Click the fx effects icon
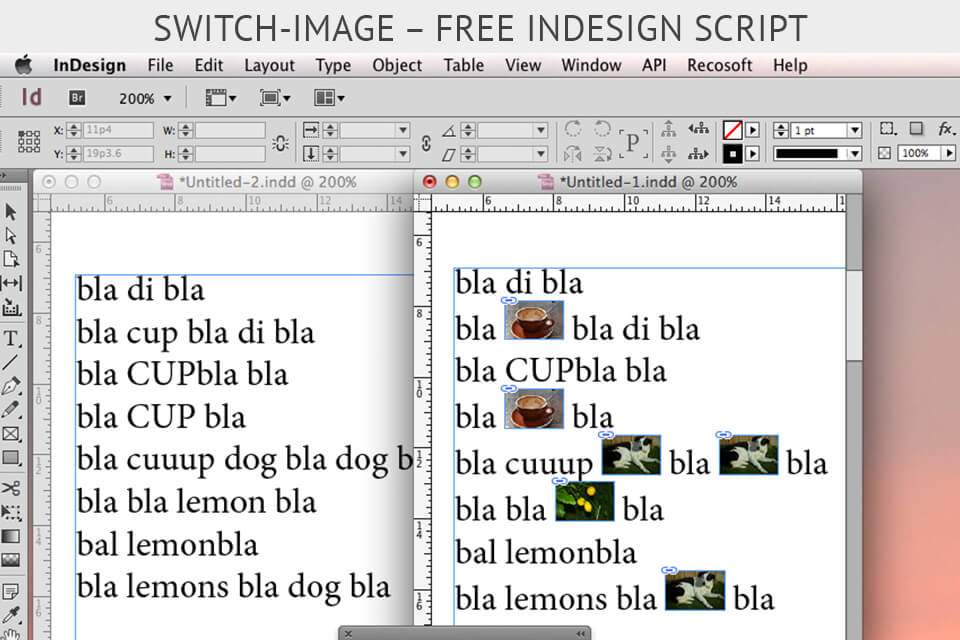 pyautogui.click(x=944, y=130)
